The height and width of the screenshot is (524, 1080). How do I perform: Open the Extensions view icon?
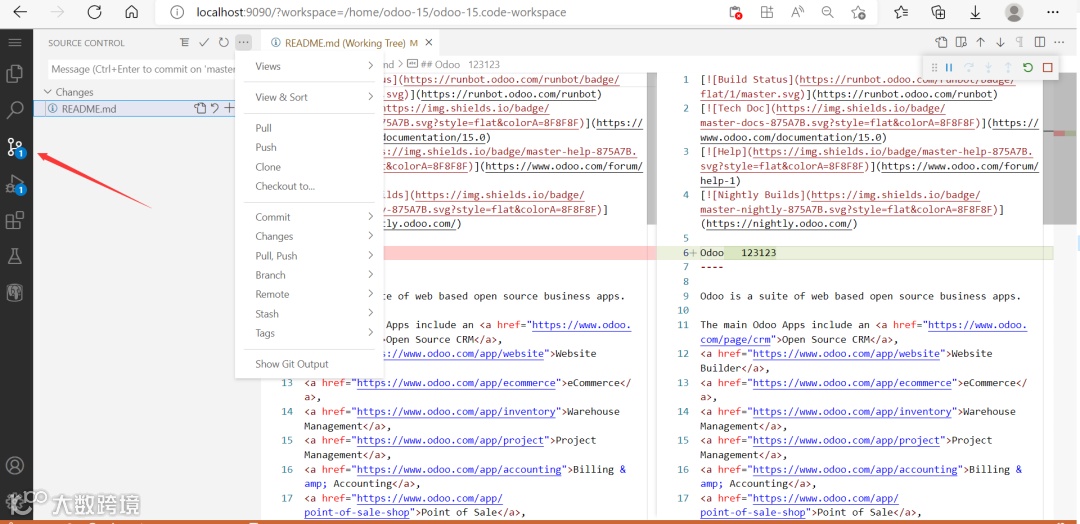(x=14, y=220)
